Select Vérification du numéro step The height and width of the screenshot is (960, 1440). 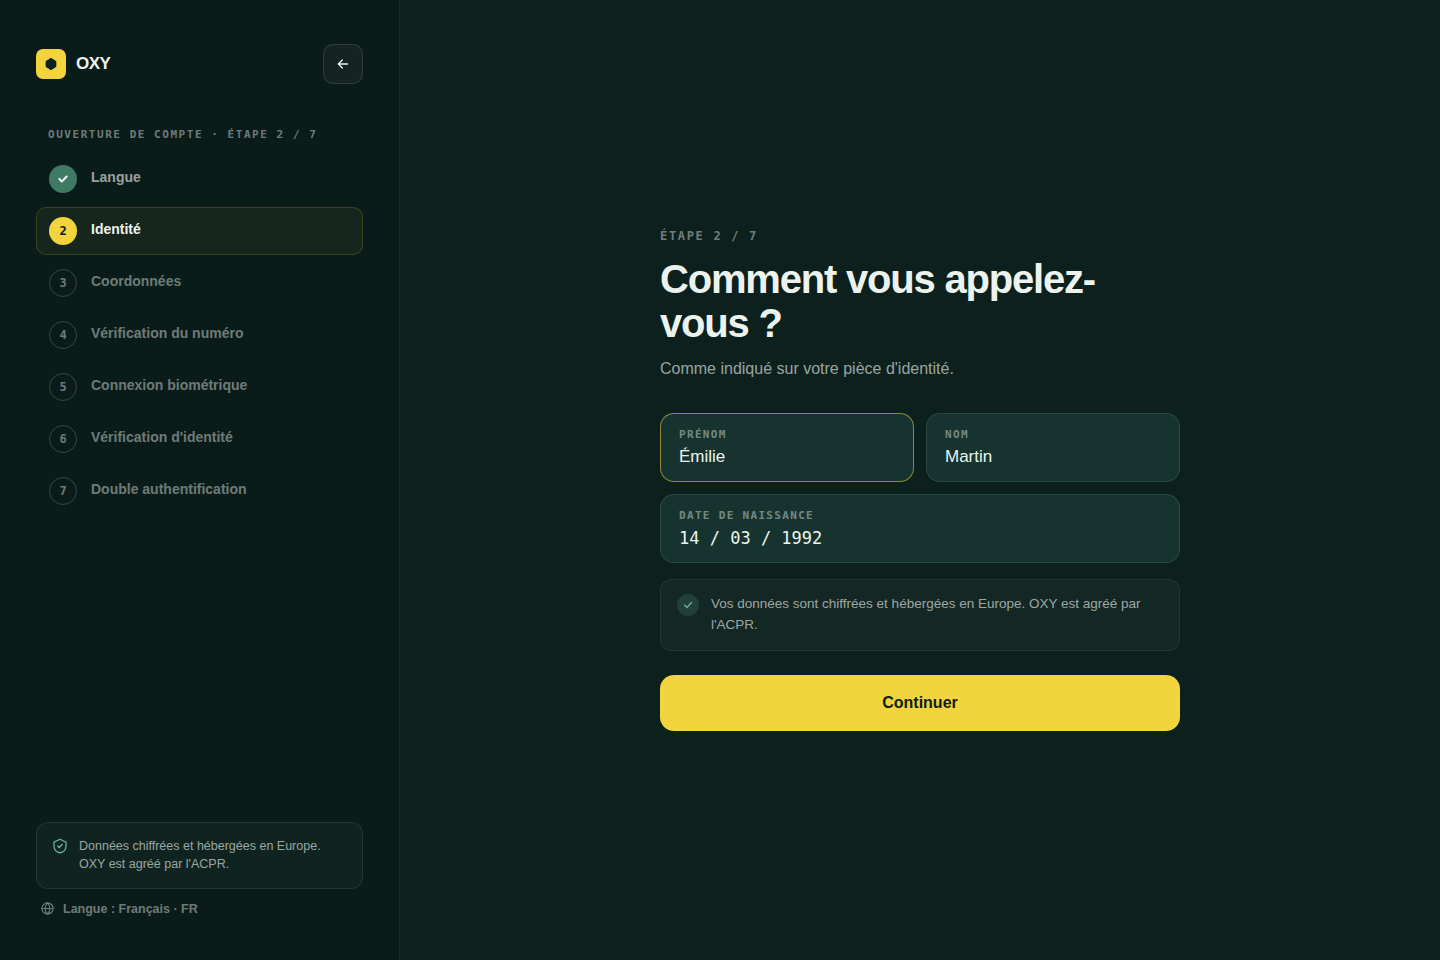point(199,335)
